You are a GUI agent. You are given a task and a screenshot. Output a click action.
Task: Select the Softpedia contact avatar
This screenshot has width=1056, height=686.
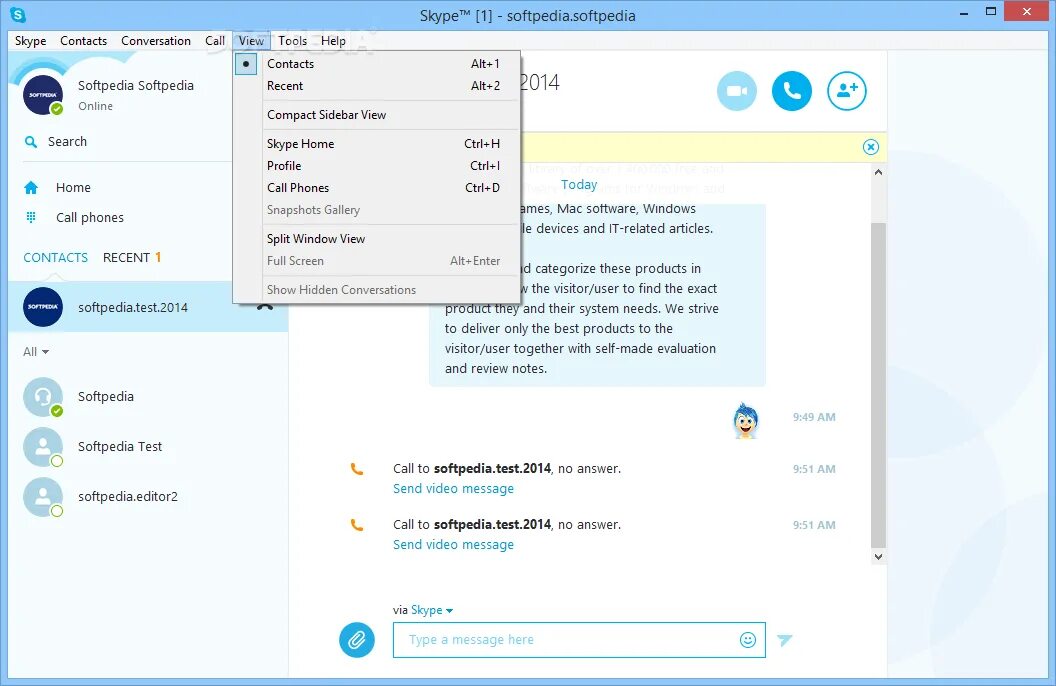(x=43, y=397)
